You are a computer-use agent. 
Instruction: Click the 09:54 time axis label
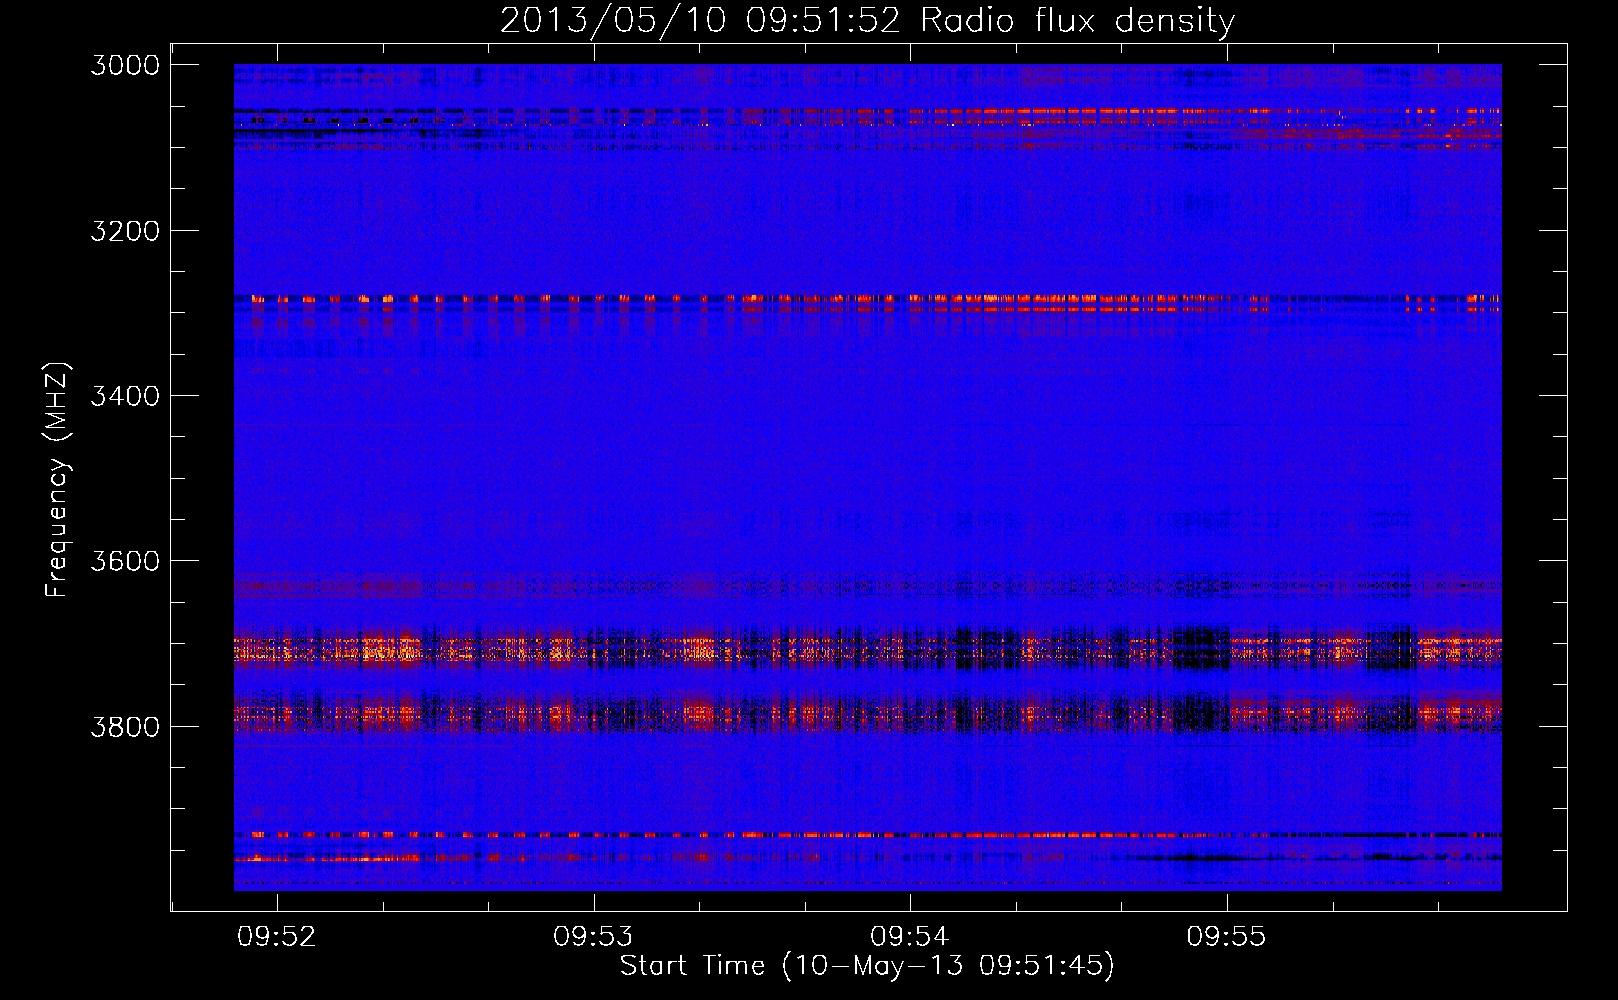pyautogui.click(x=910, y=936)
